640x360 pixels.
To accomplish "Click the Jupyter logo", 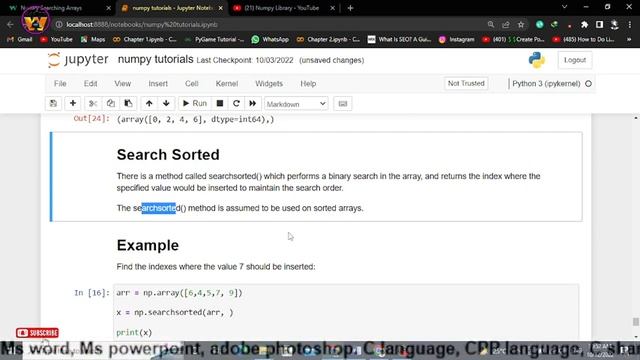I will click(78, 60).
